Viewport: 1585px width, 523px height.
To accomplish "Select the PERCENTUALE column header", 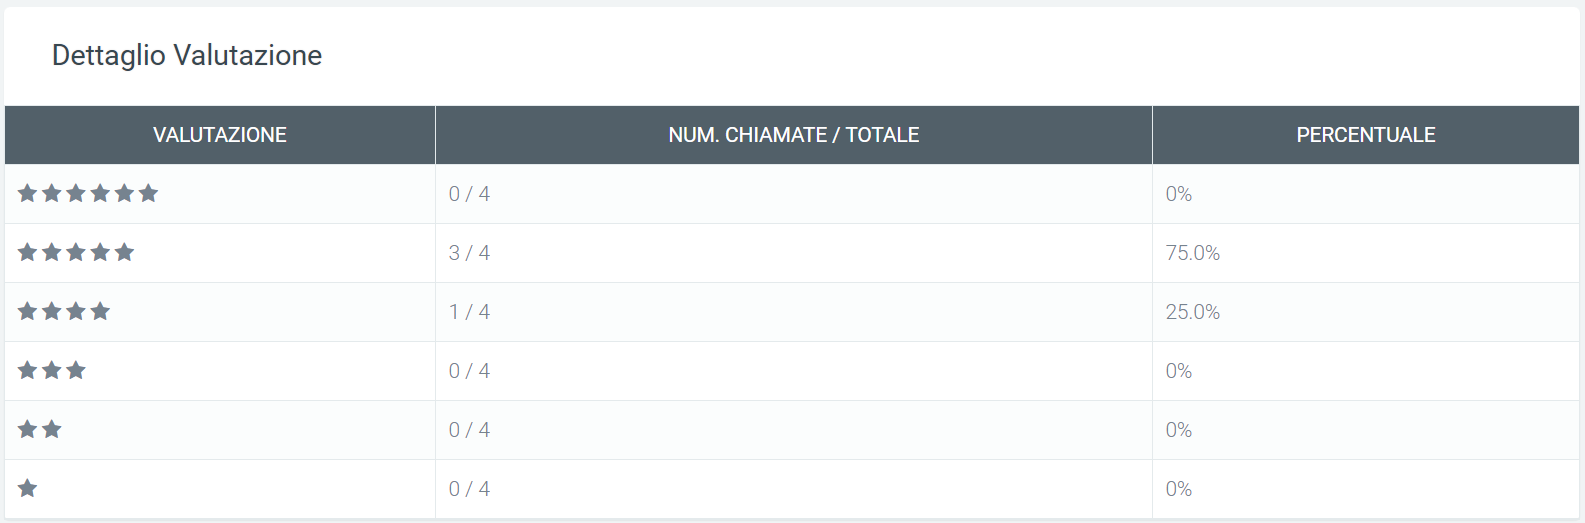I will [1366, 135].
